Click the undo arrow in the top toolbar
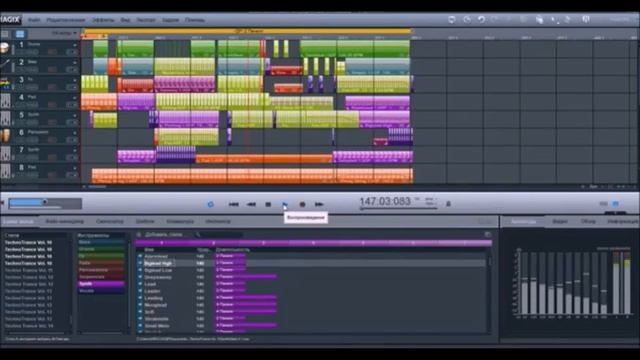640x360 pixels. coord(482,19)
